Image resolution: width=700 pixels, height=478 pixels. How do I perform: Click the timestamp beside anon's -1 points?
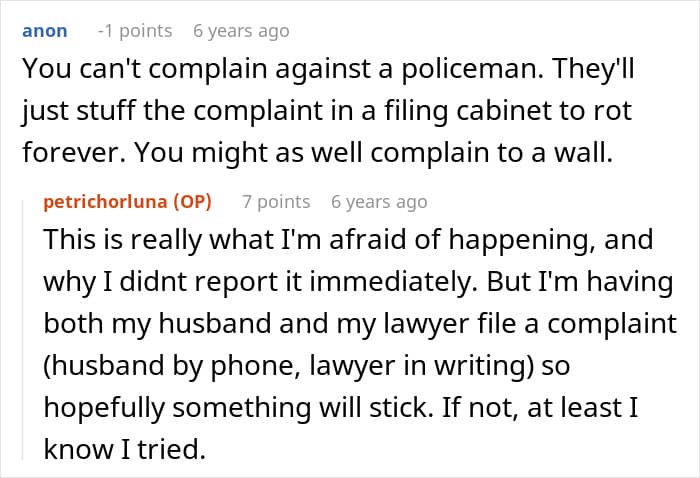pos(241,31)
